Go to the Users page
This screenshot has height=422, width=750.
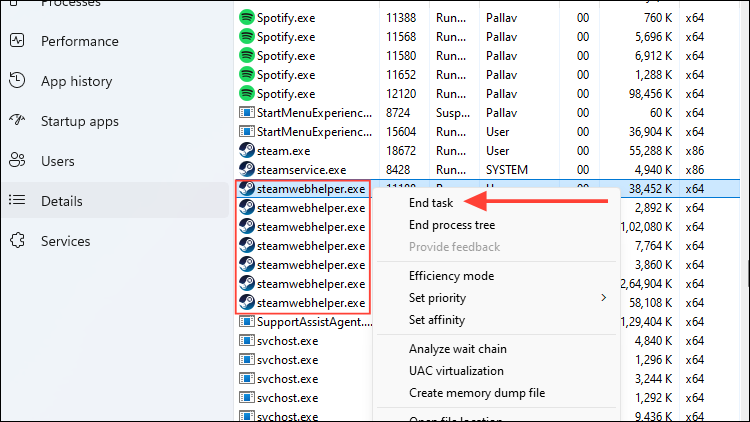click(x=57, y=161)
